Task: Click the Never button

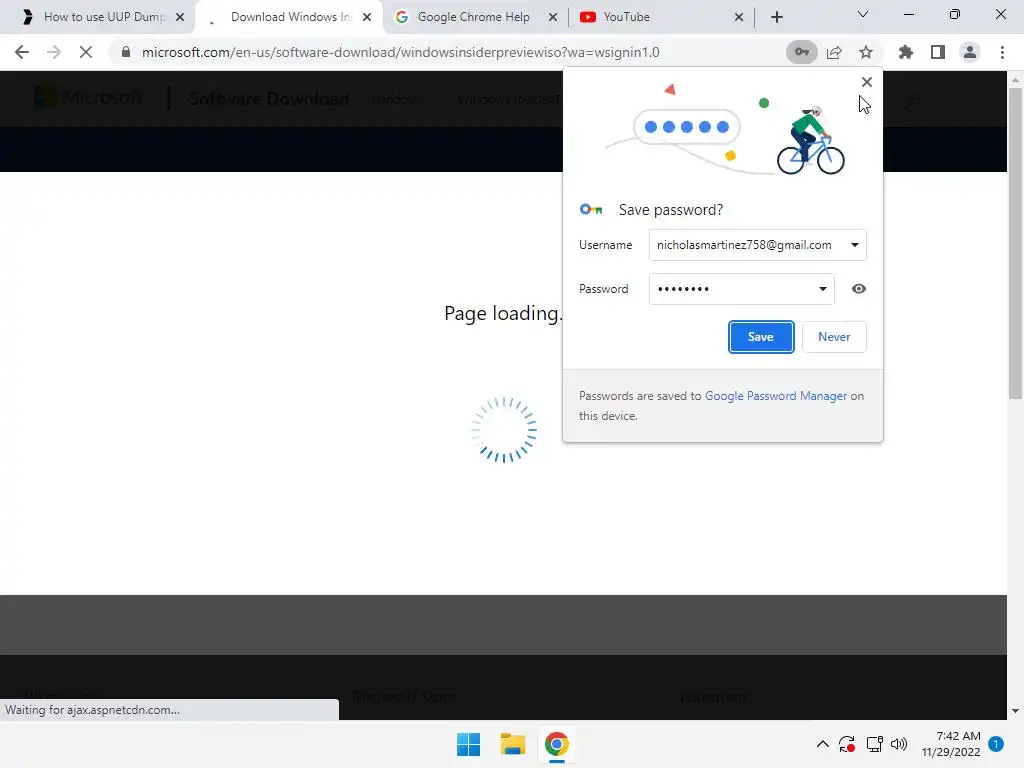Action: (x=834, y=337)
